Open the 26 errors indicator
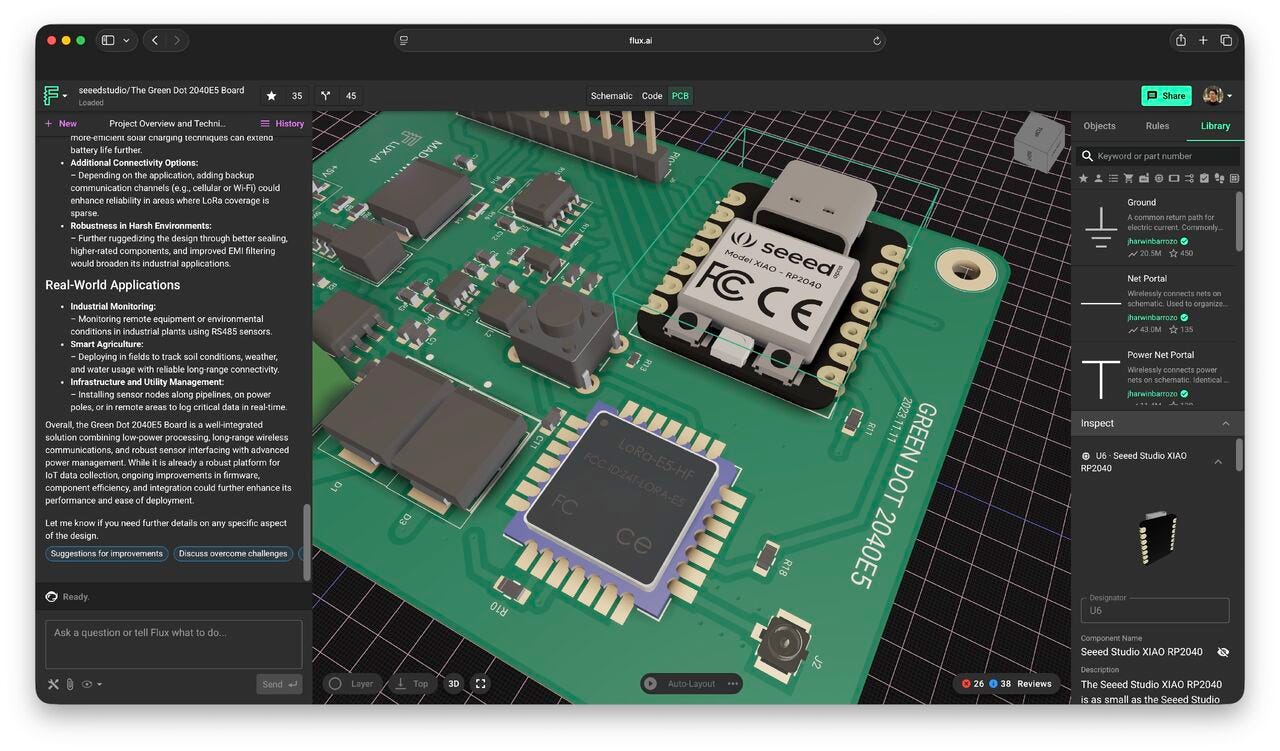This screenshot has height=751, width=1280. point(972,684)
